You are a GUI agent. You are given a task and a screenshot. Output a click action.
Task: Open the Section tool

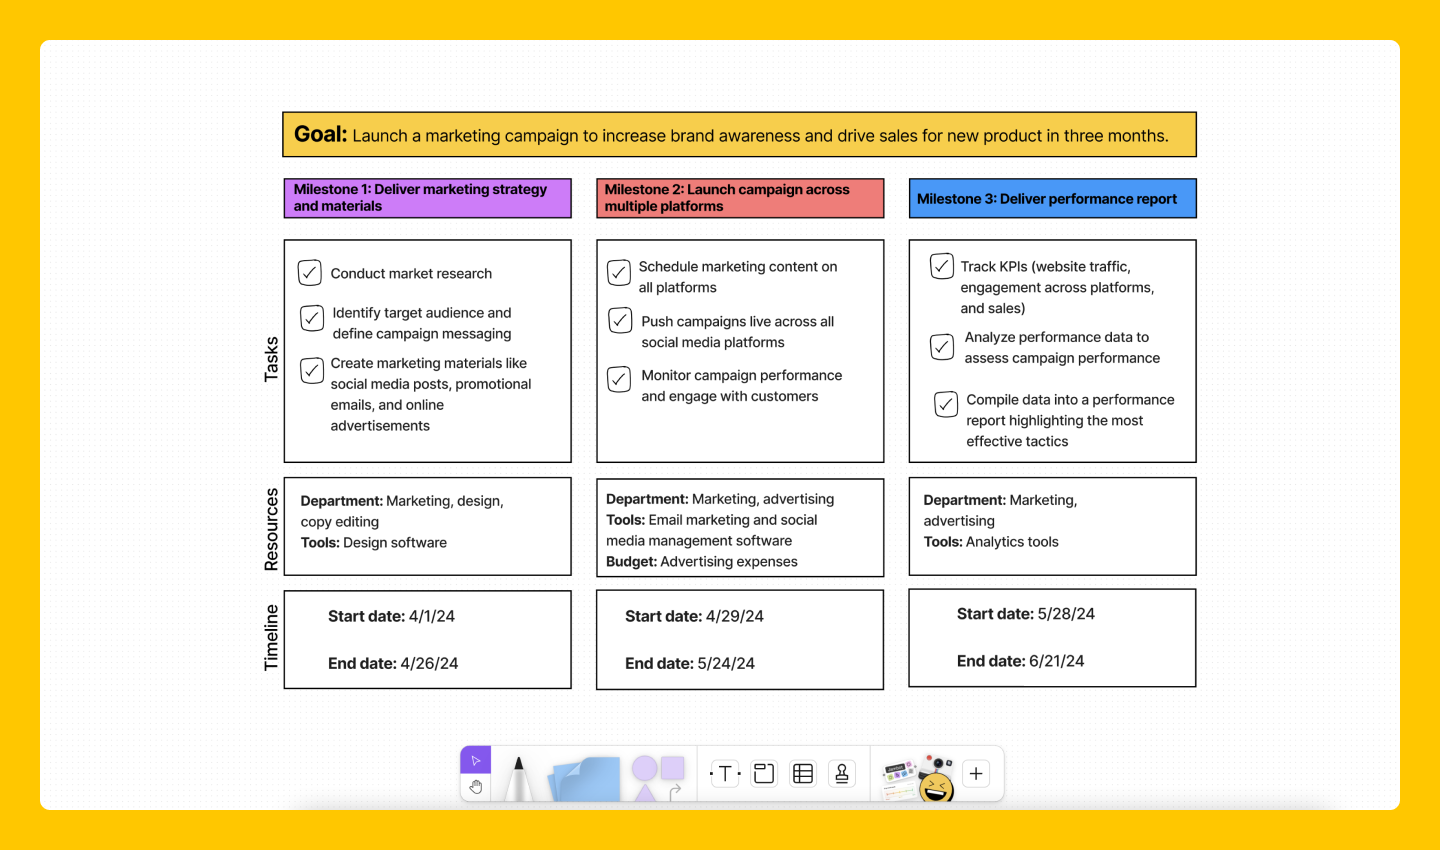[763, 773]
